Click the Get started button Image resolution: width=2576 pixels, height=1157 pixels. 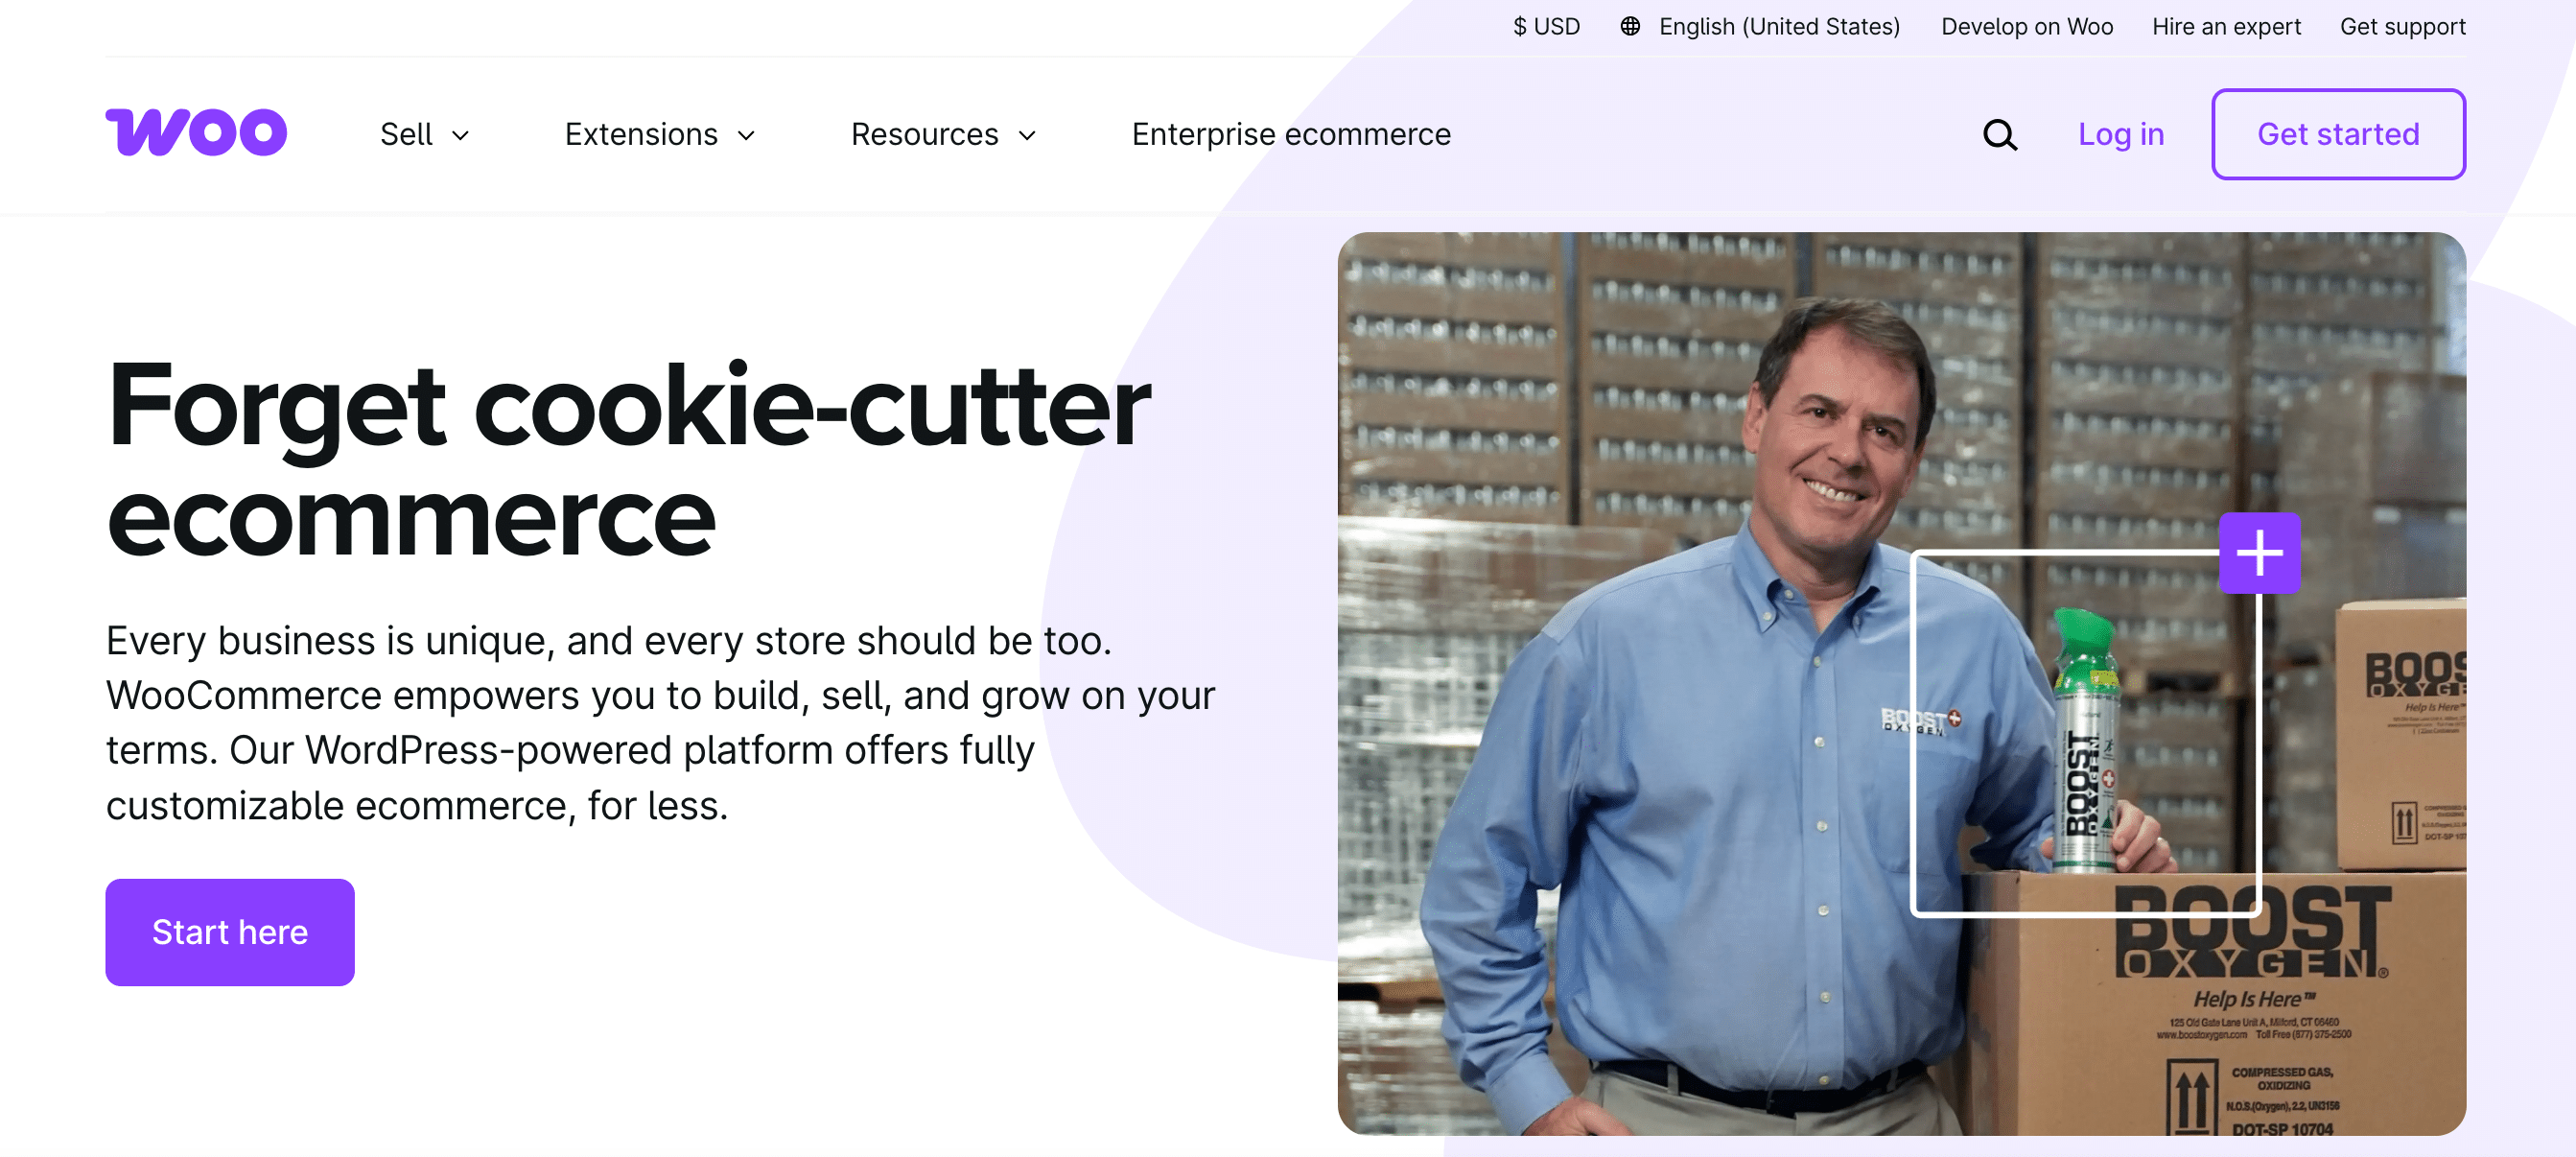[2339, 134]
